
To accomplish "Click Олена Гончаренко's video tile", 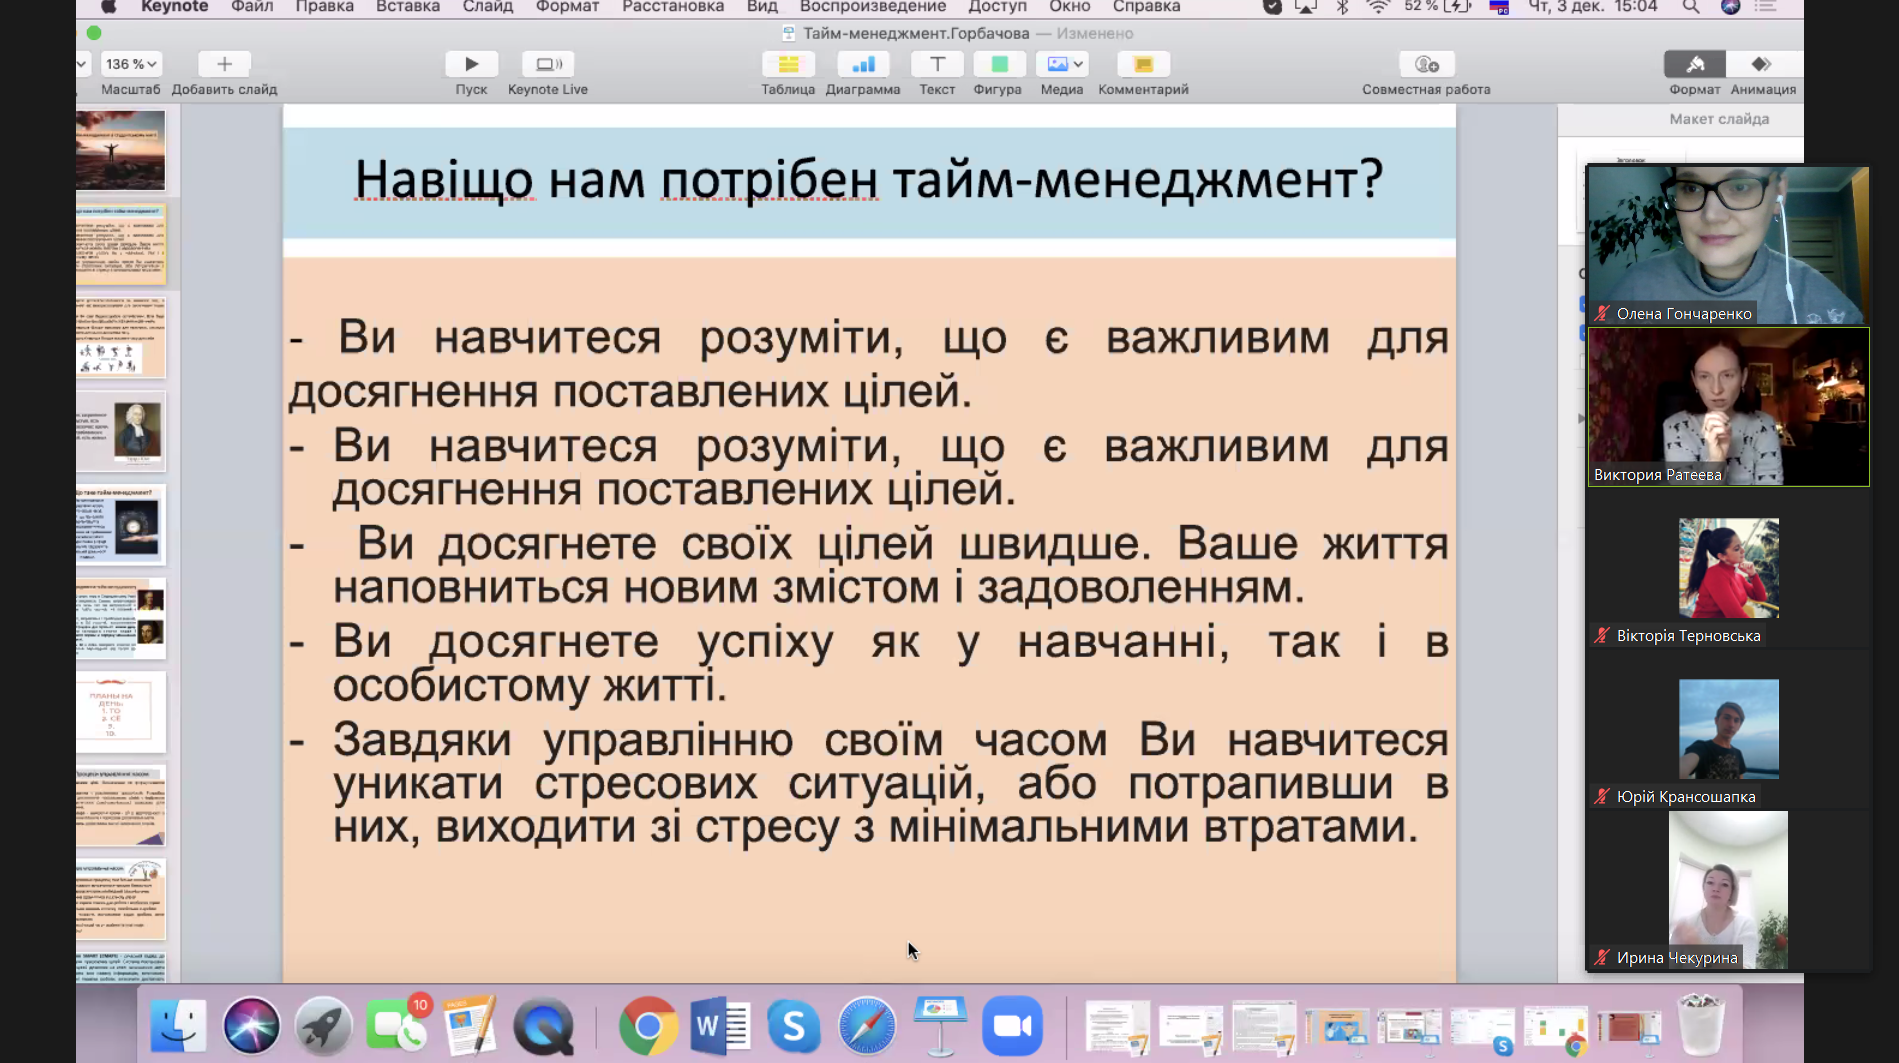I will pos(1728,245).
